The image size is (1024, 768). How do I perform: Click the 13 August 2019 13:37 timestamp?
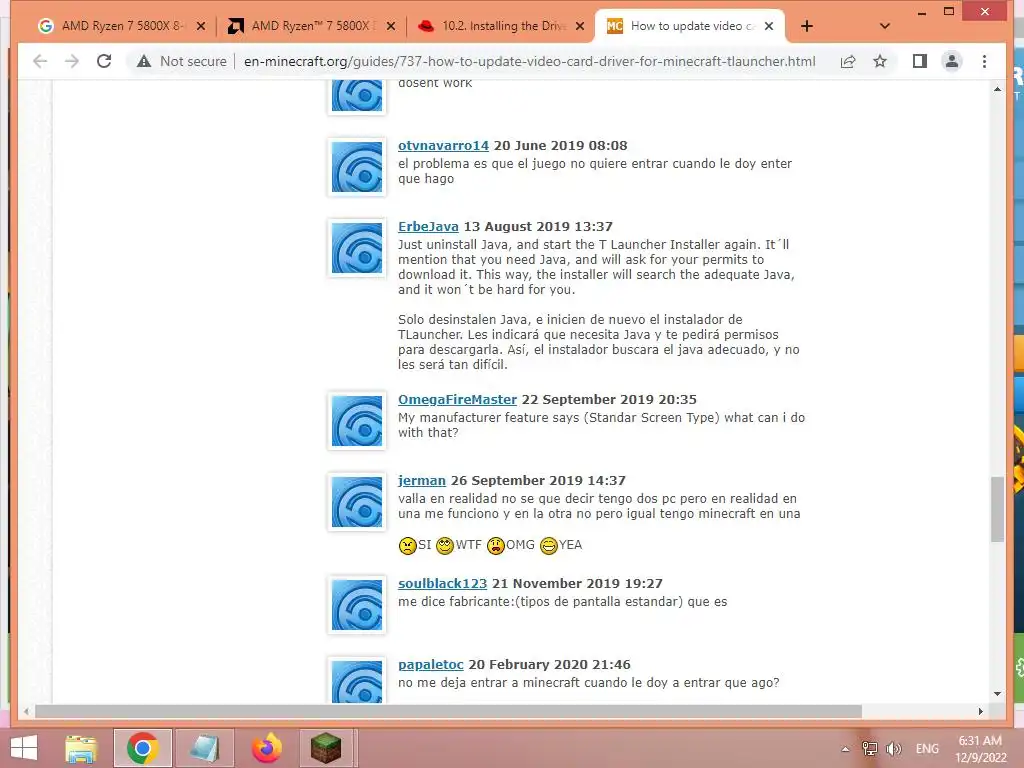[x=538, y=227]
